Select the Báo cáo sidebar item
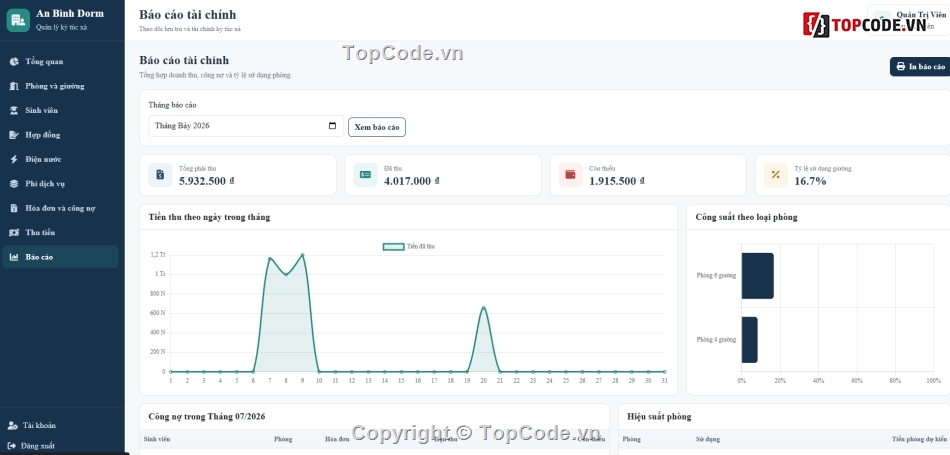The image size is (950, 455). pos(61,257)
